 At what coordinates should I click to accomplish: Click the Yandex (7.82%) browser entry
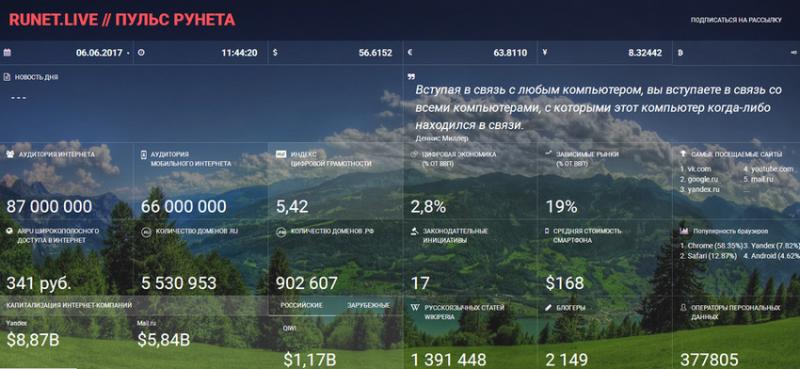pyautogui.click(x=771, y=245)
